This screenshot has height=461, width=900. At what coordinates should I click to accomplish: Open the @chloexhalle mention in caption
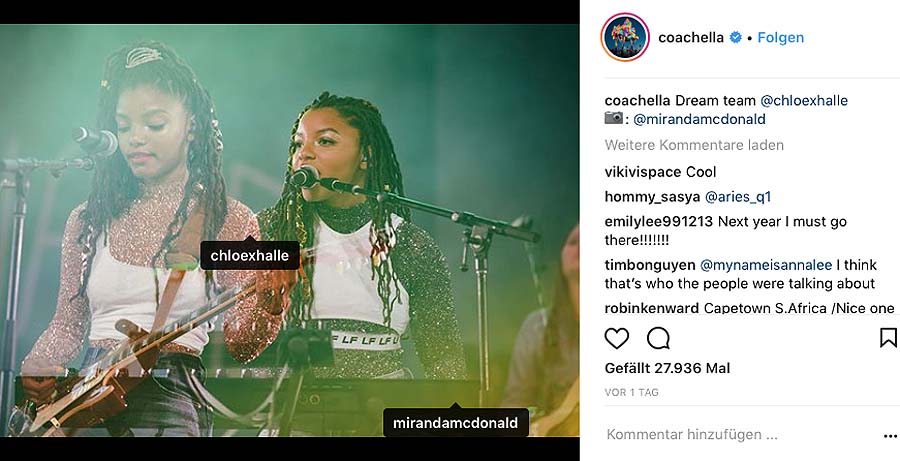[804, 100]
